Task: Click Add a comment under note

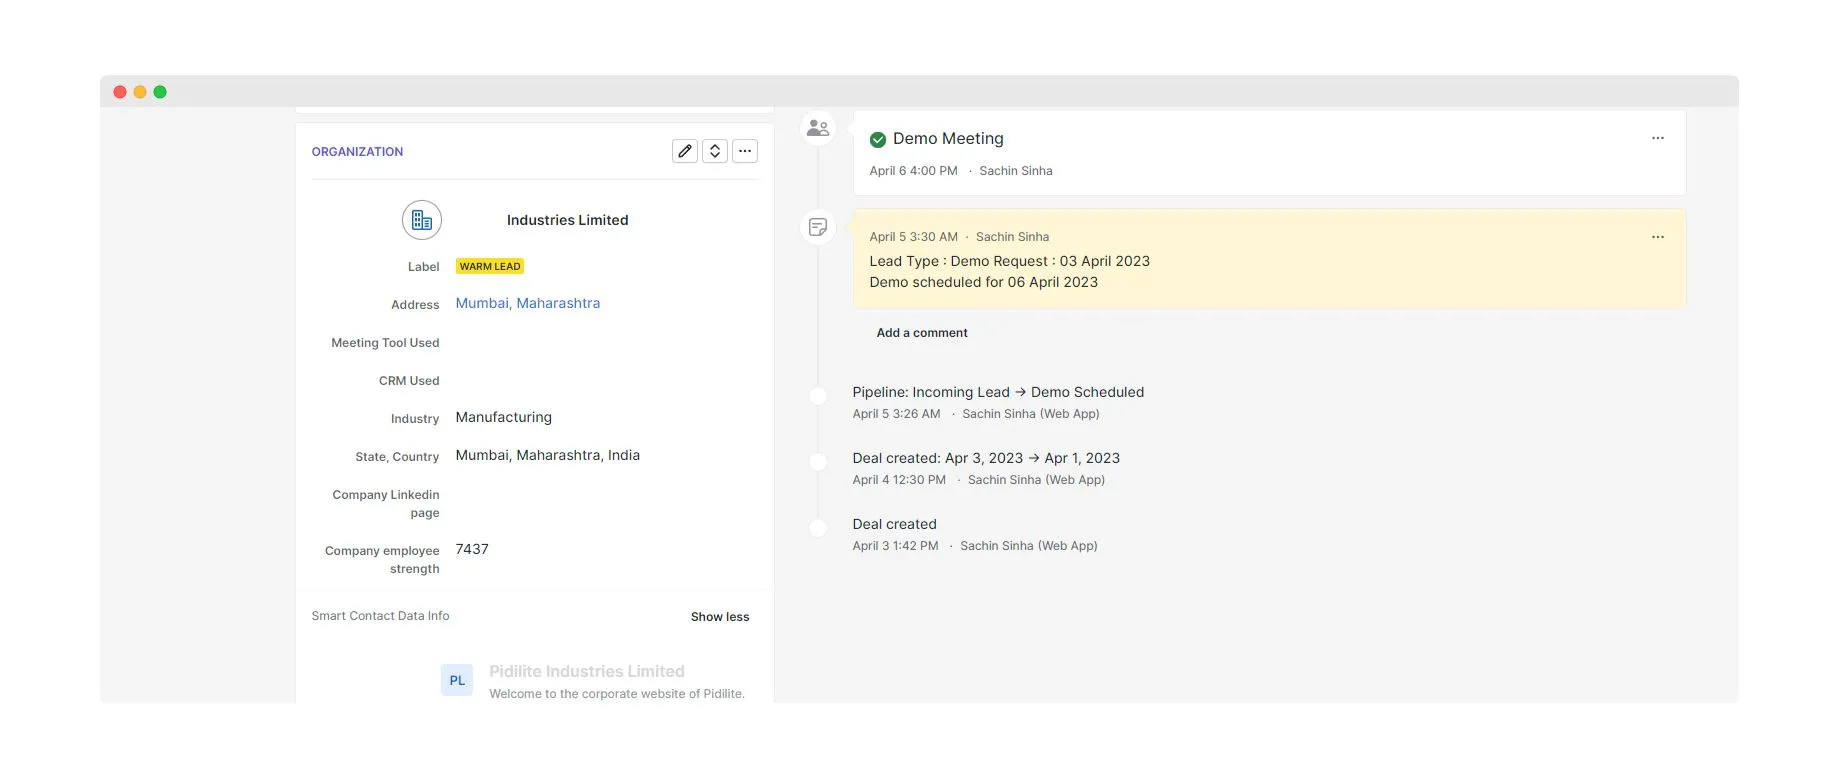Action: tap(922, 333)
